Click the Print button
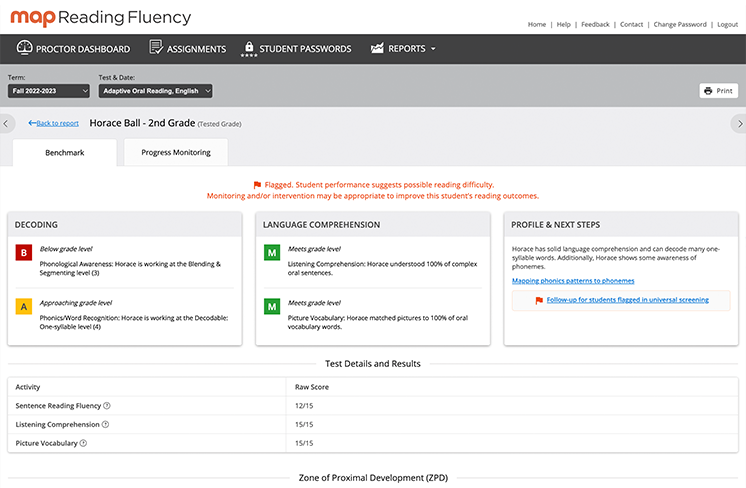 coord(718,91)
